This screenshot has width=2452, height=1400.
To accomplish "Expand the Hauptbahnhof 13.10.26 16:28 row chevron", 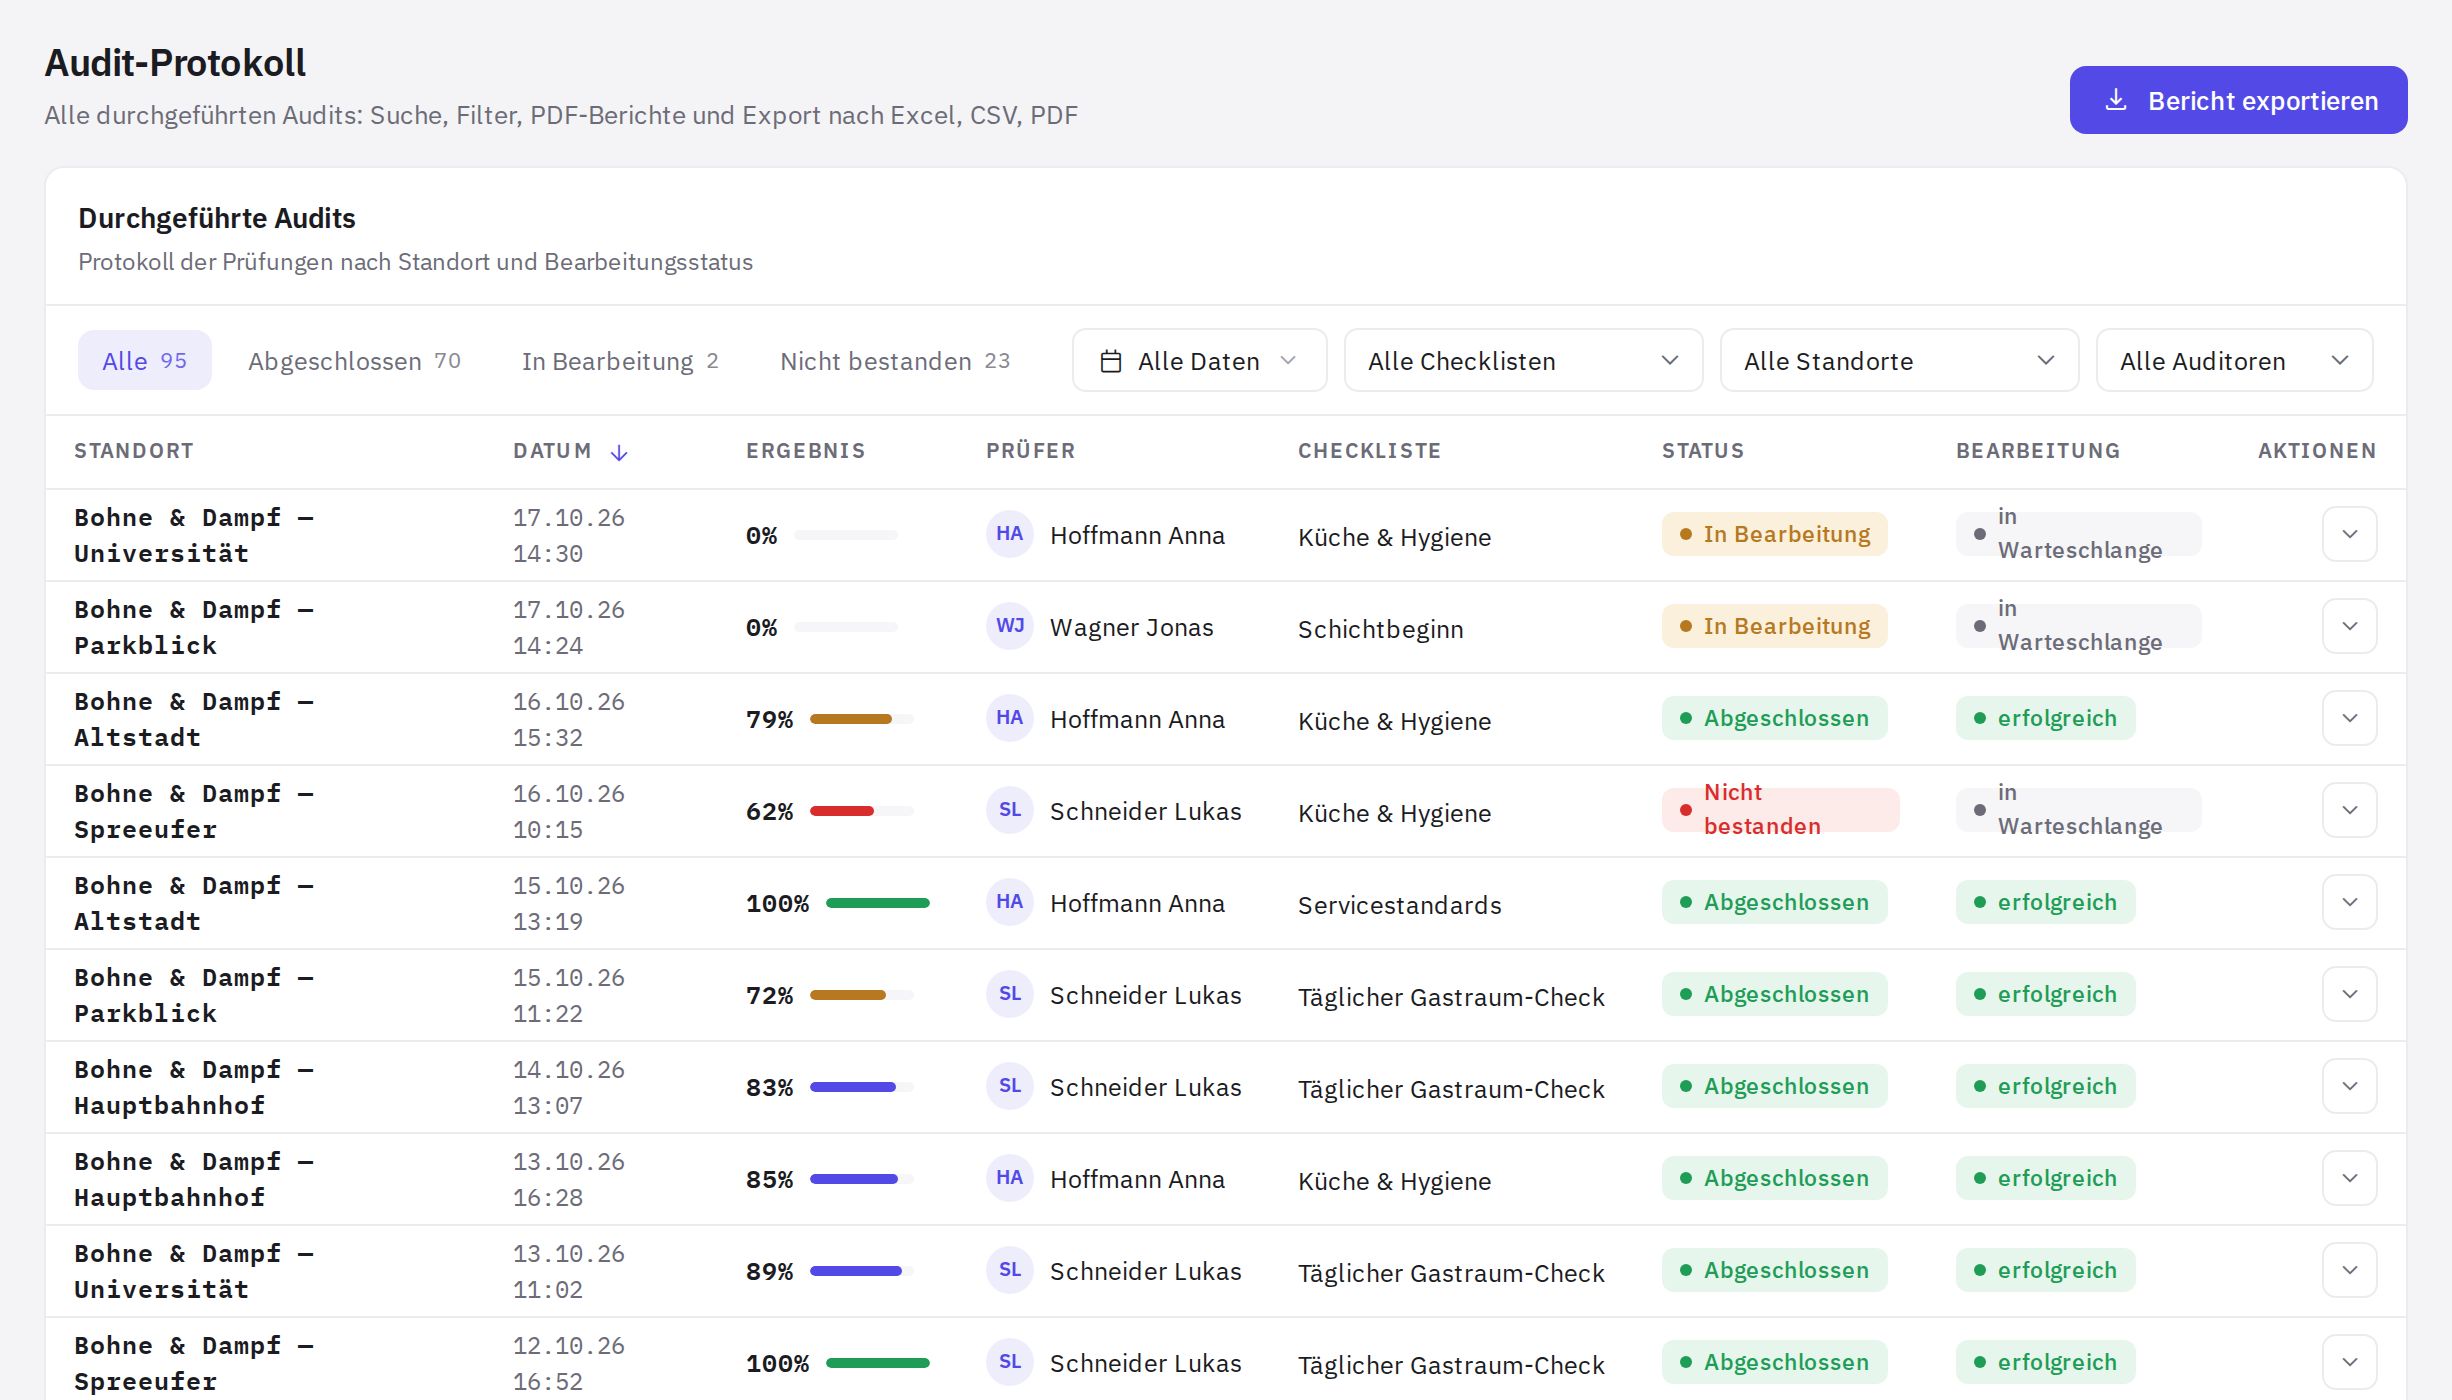I will click(2349, 1178).
